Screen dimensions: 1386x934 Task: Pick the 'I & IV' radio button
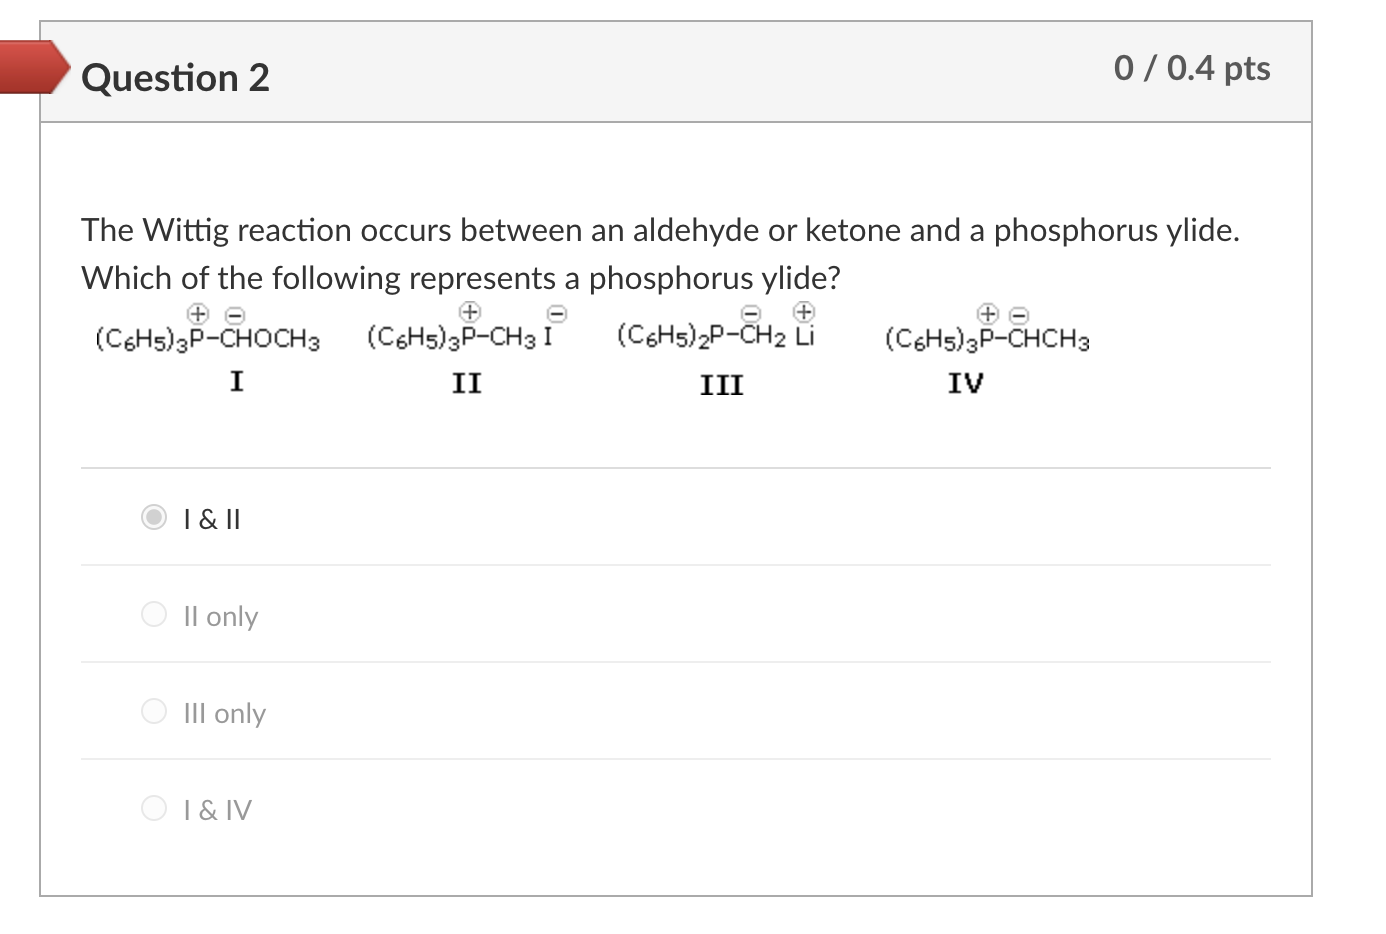click(154, 808)
